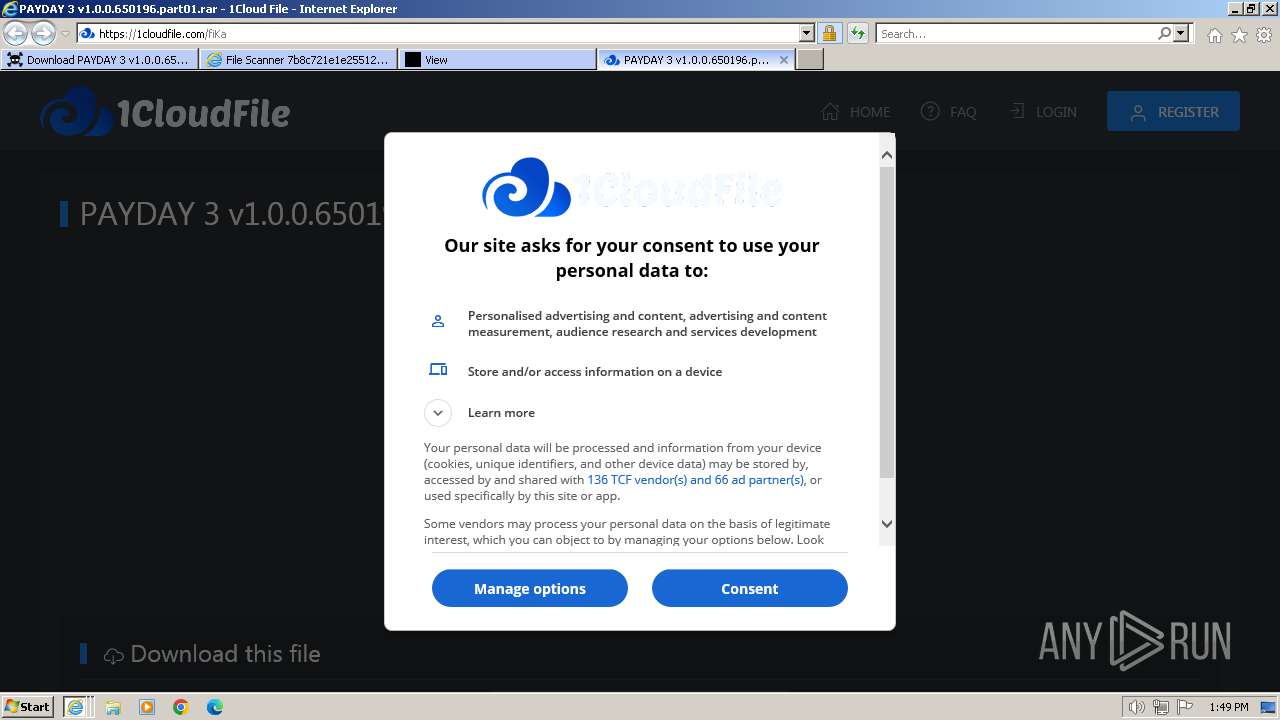
Task: Open the recent pages dropdown arrow
Action: (x=66, y=33)
